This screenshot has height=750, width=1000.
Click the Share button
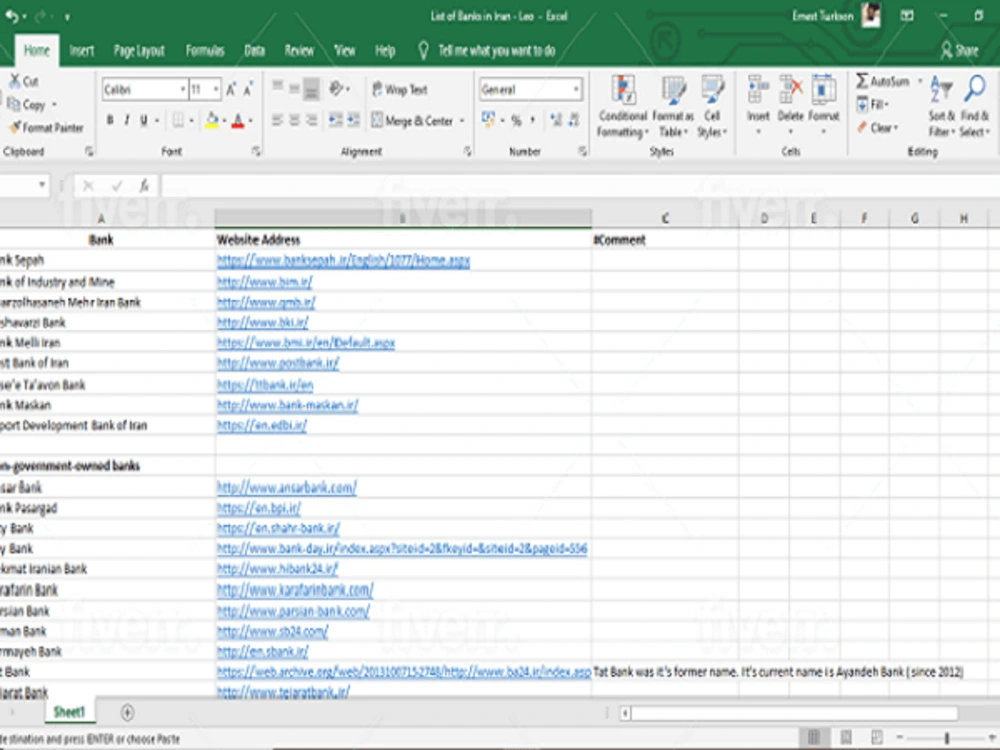(959, 50)
